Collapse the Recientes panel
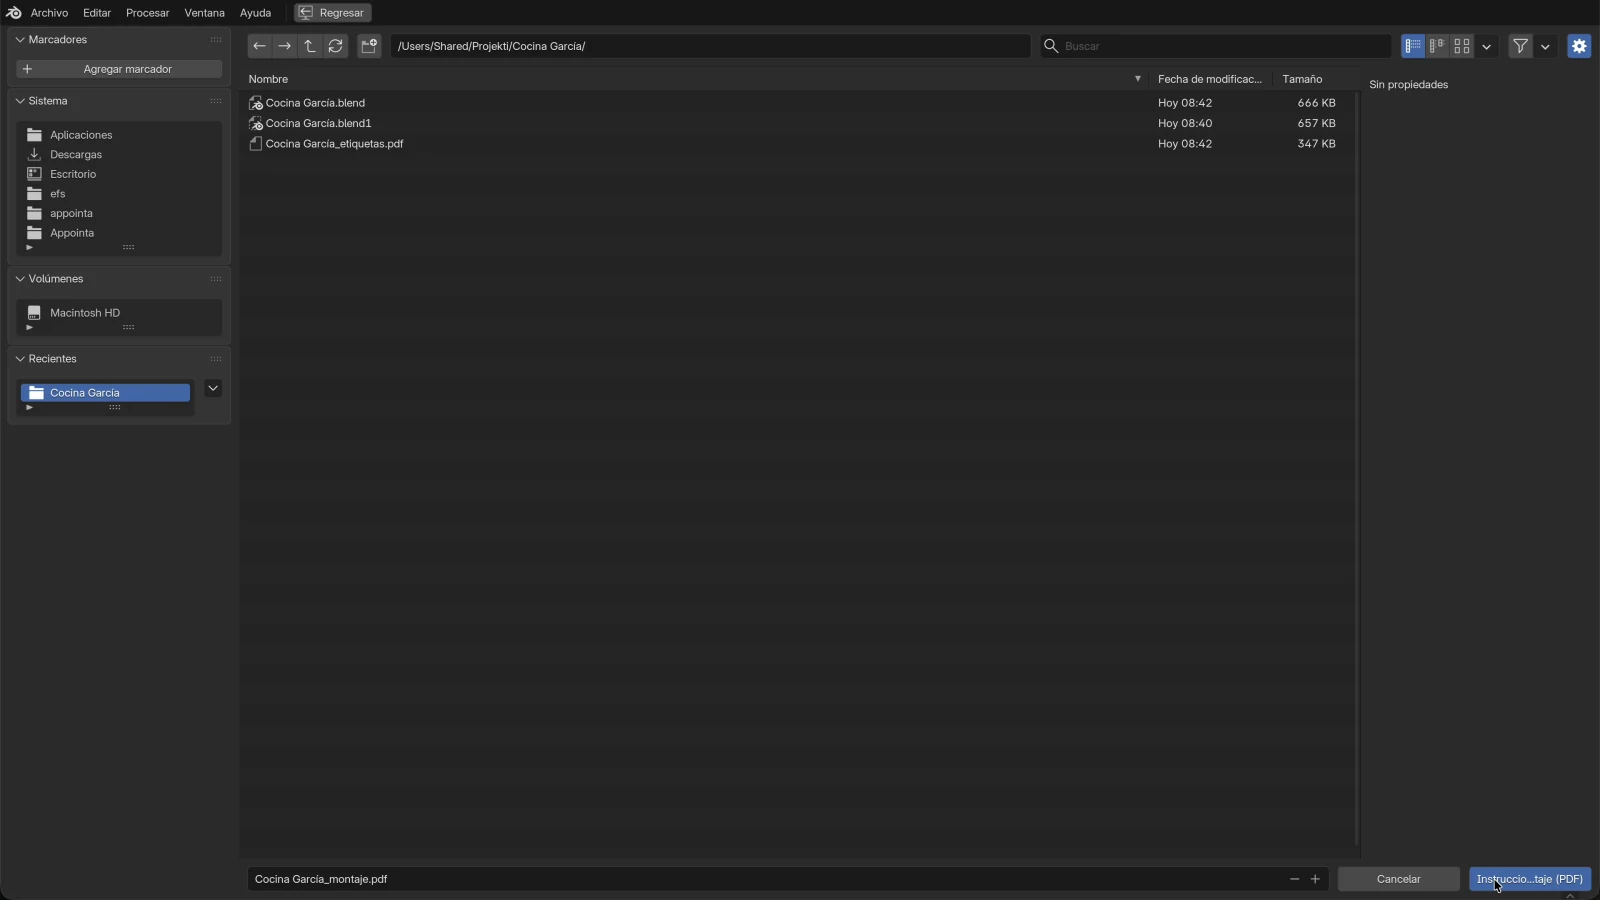1600x900 pixels. coord(20,359)
